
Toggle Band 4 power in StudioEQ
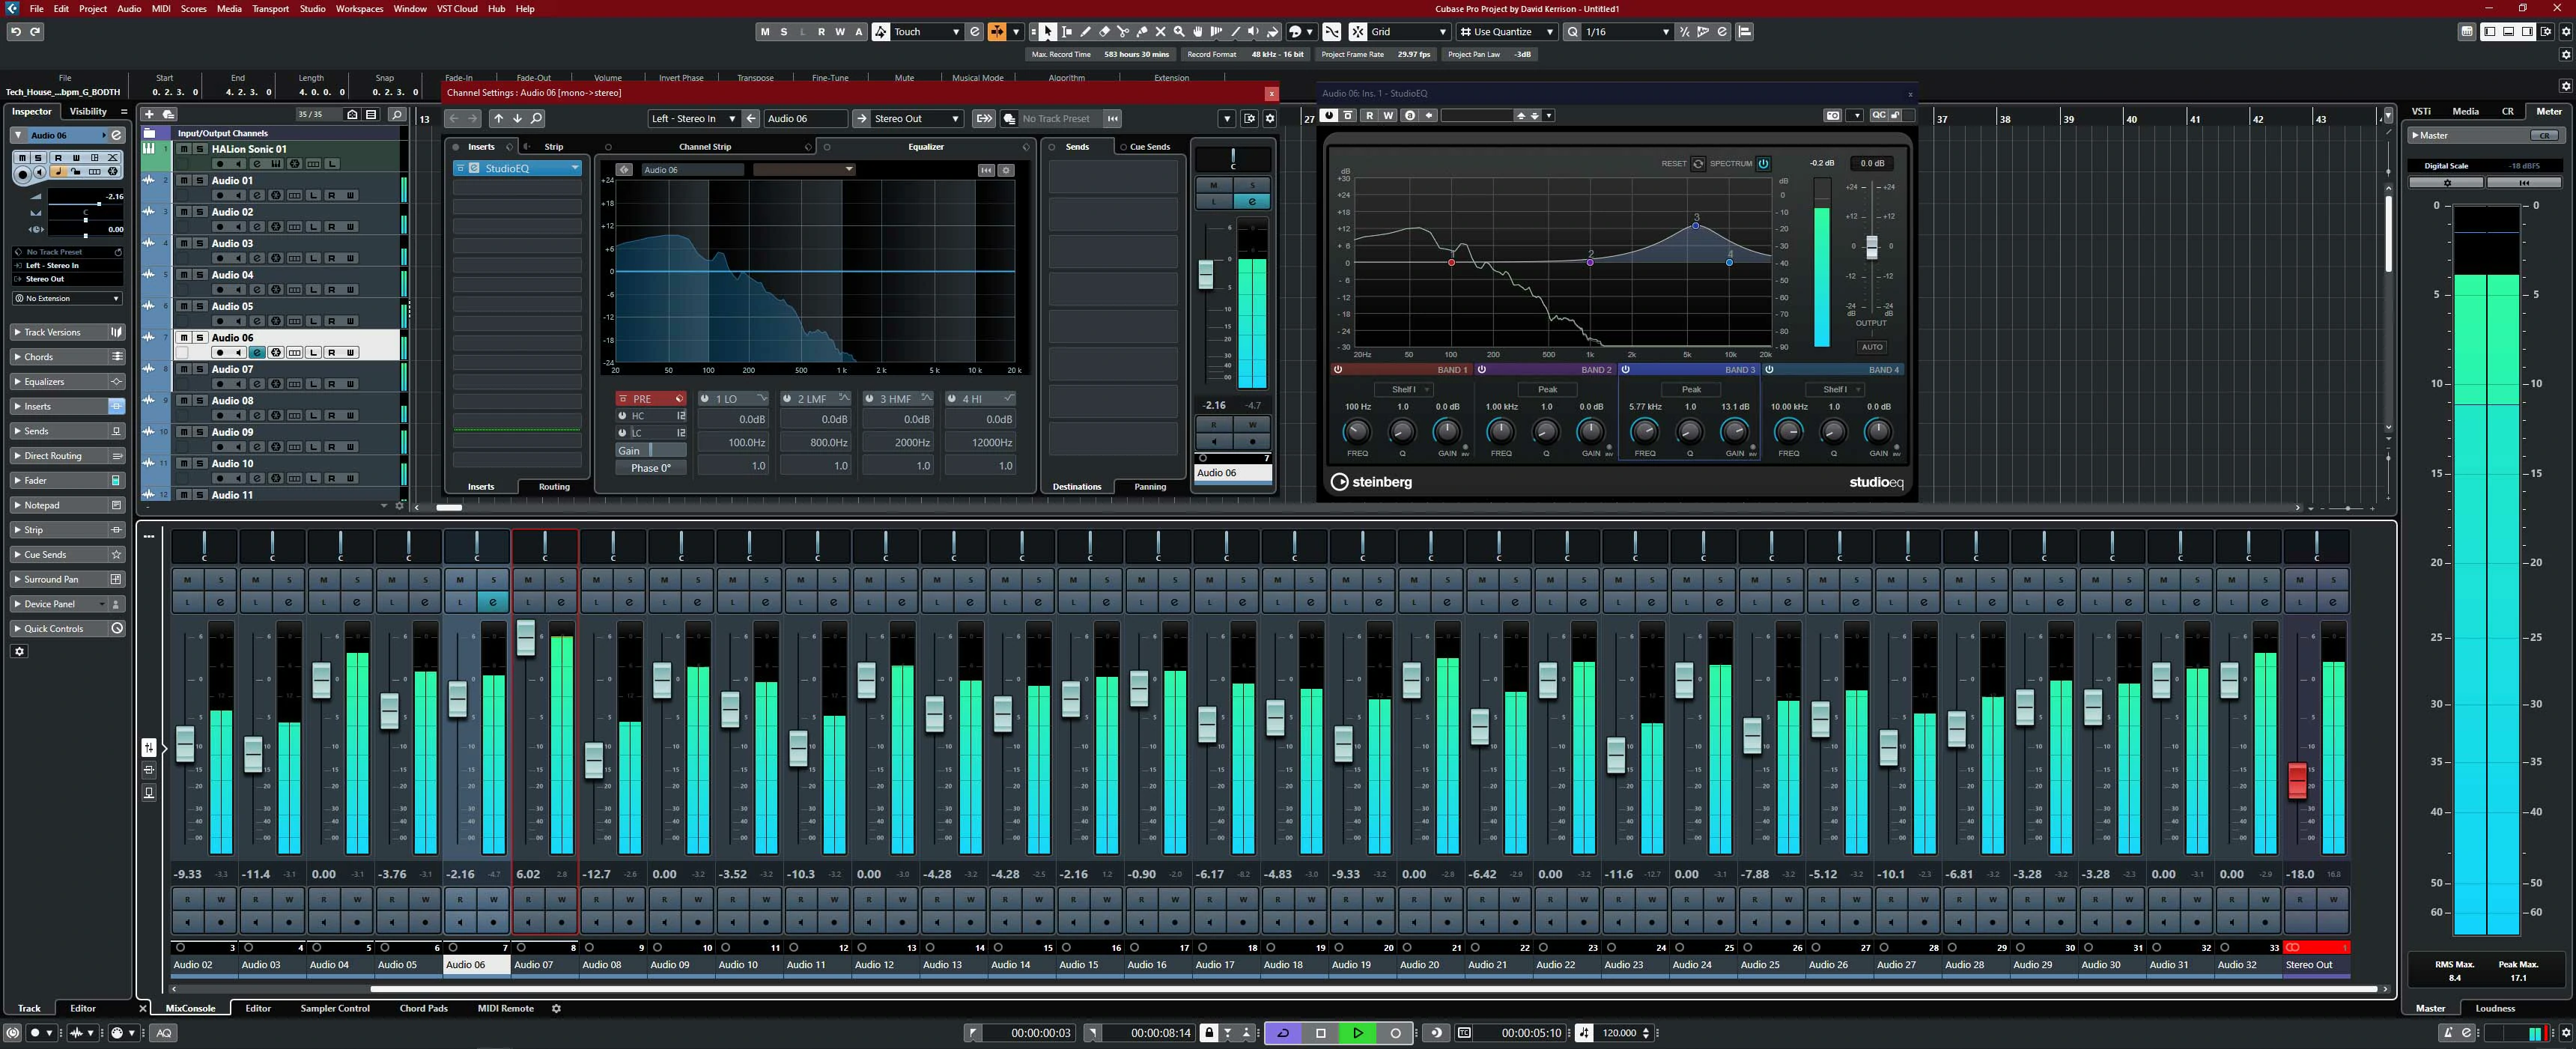[x=1769, y=369]
